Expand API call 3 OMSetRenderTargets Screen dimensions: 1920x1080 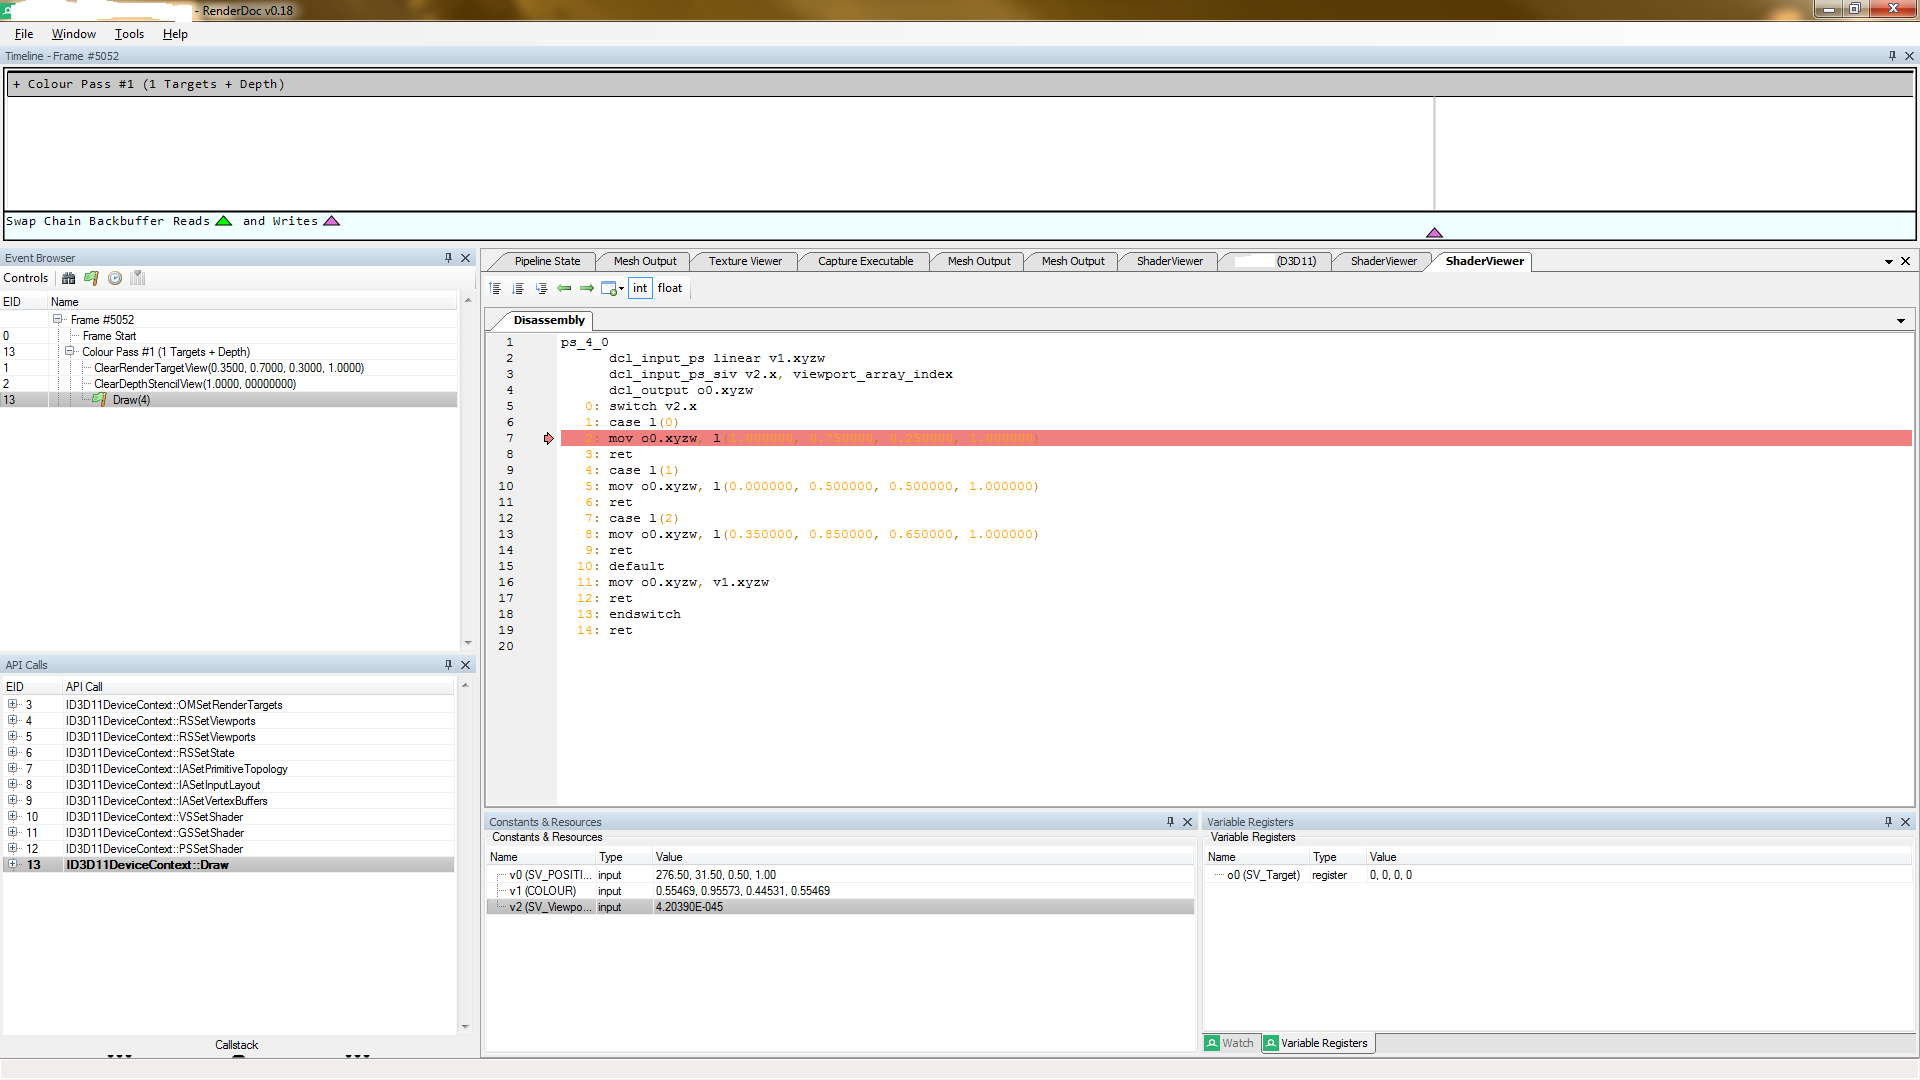tap(13, 705)
